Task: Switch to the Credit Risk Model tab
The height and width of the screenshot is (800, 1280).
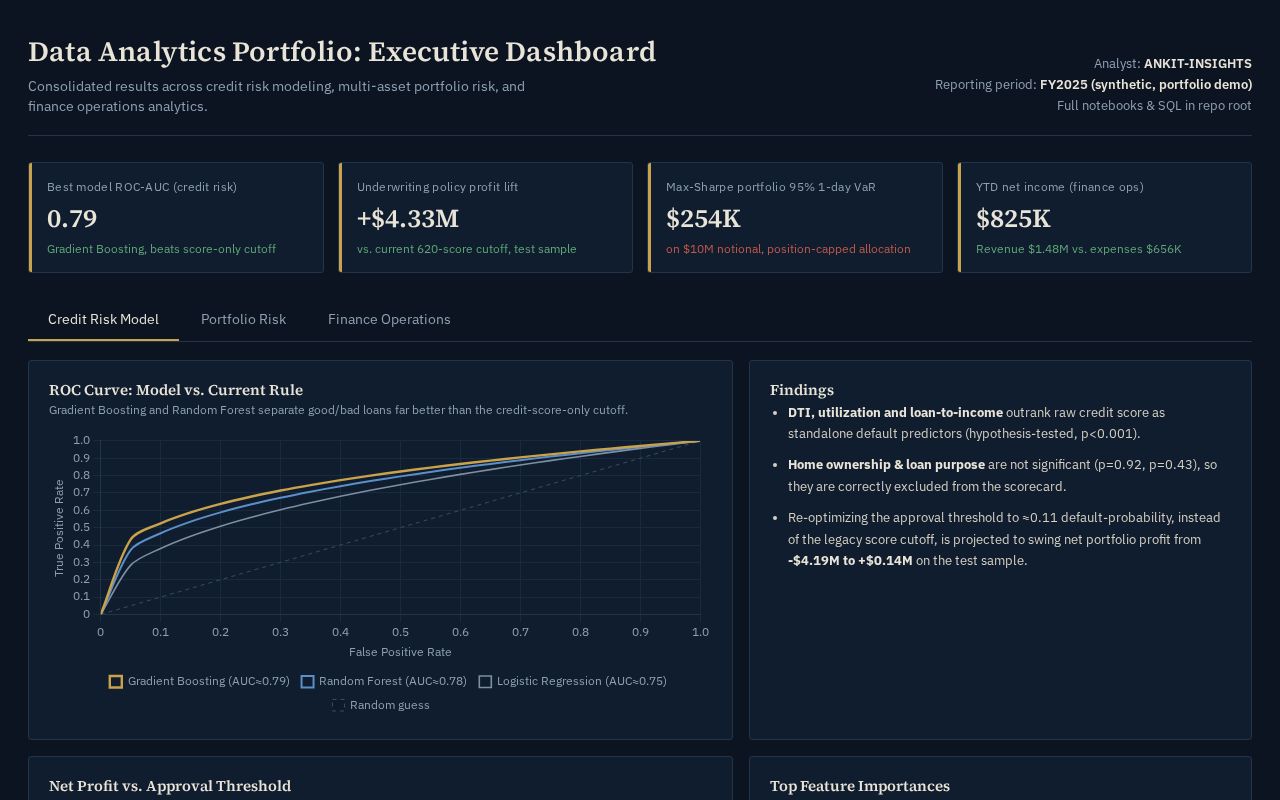Action: [x=103, y=319]
